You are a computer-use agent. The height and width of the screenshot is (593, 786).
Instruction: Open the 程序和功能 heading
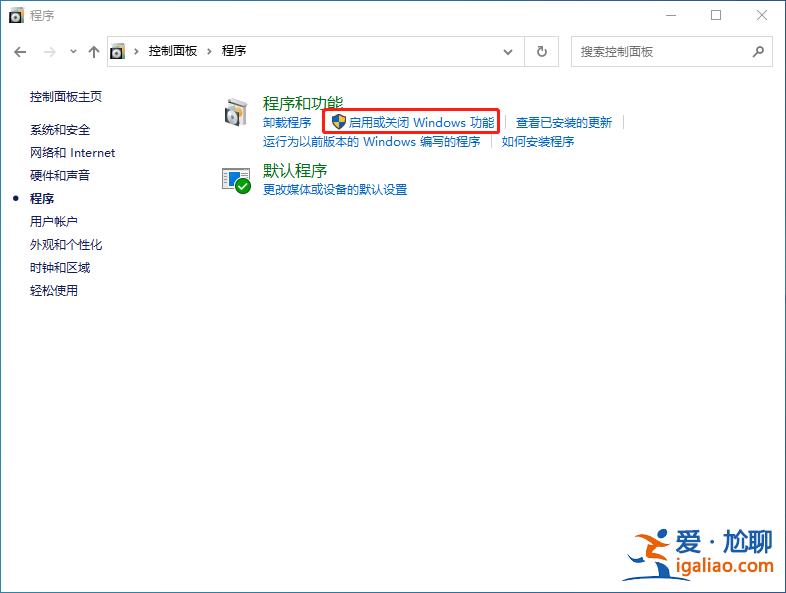(x=303, y=103)
